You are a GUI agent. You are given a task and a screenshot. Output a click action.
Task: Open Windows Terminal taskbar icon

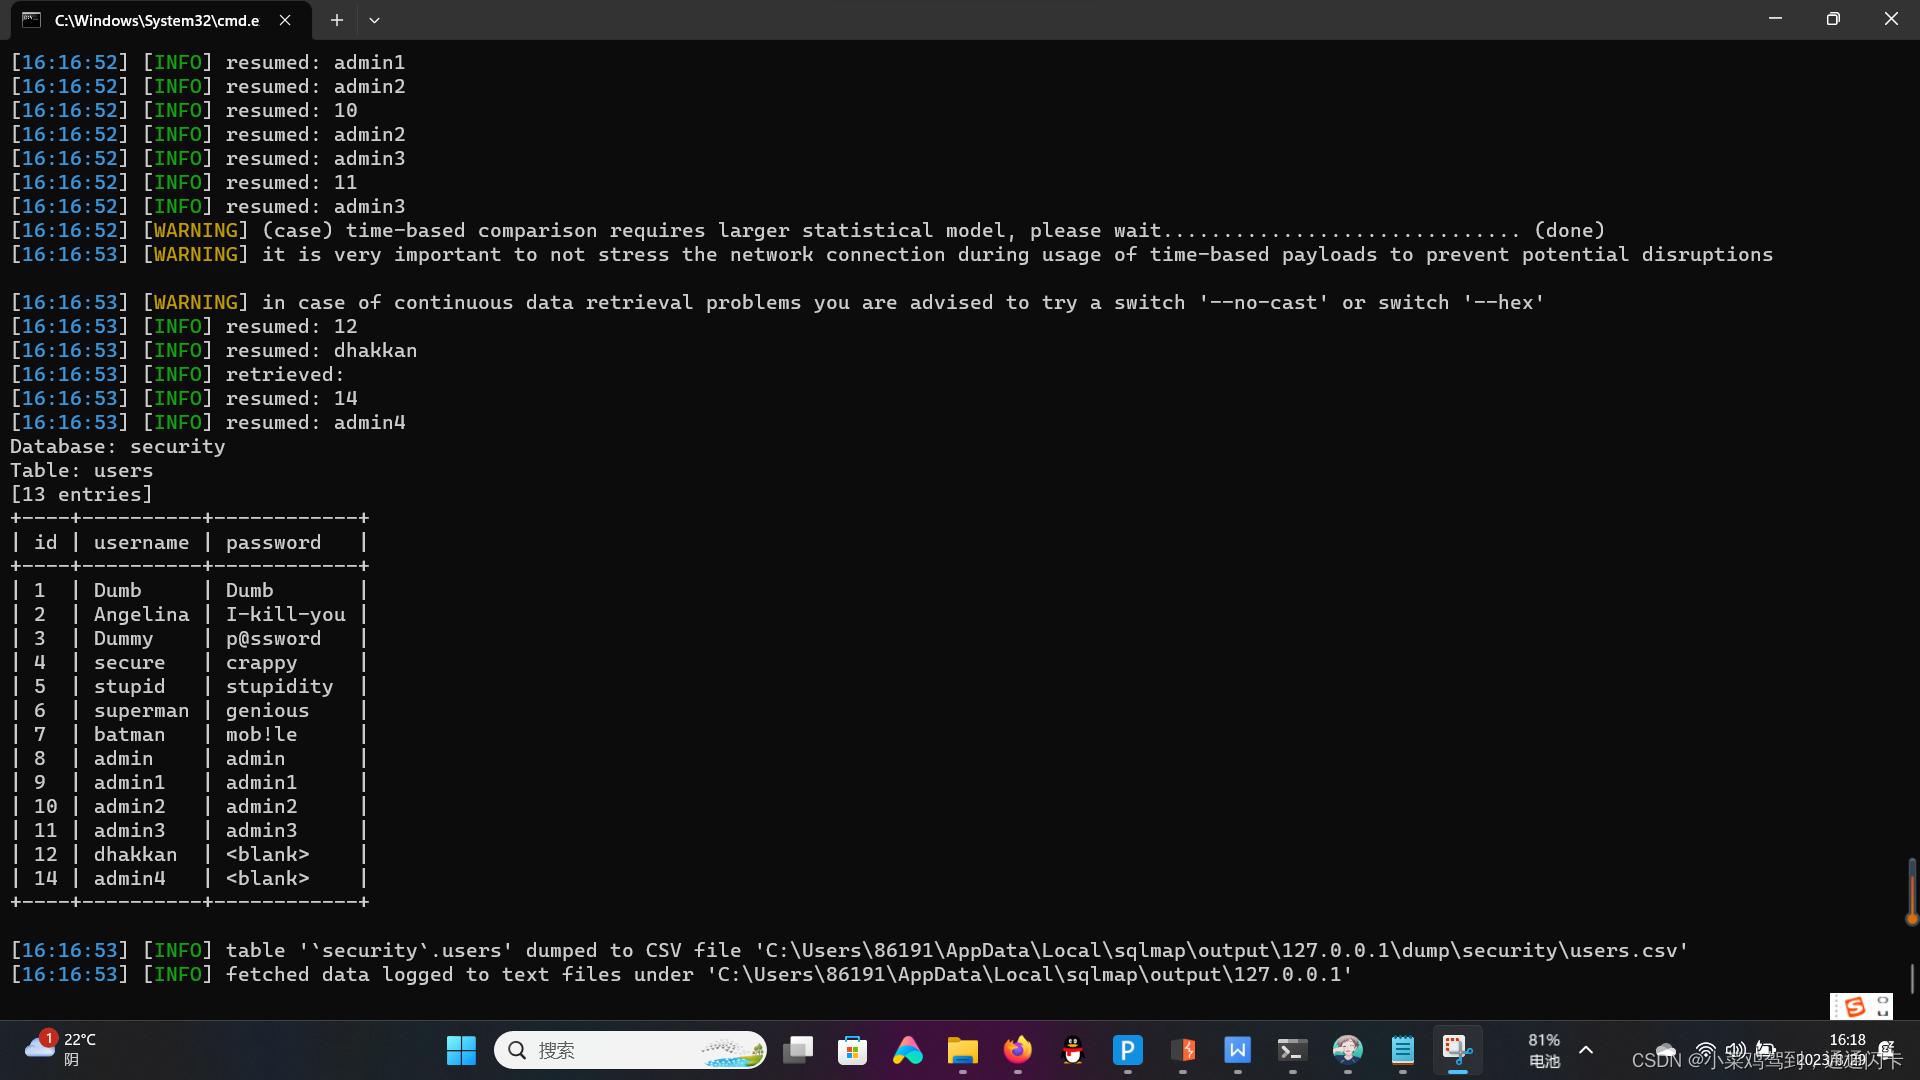tap(1292, 1050)
